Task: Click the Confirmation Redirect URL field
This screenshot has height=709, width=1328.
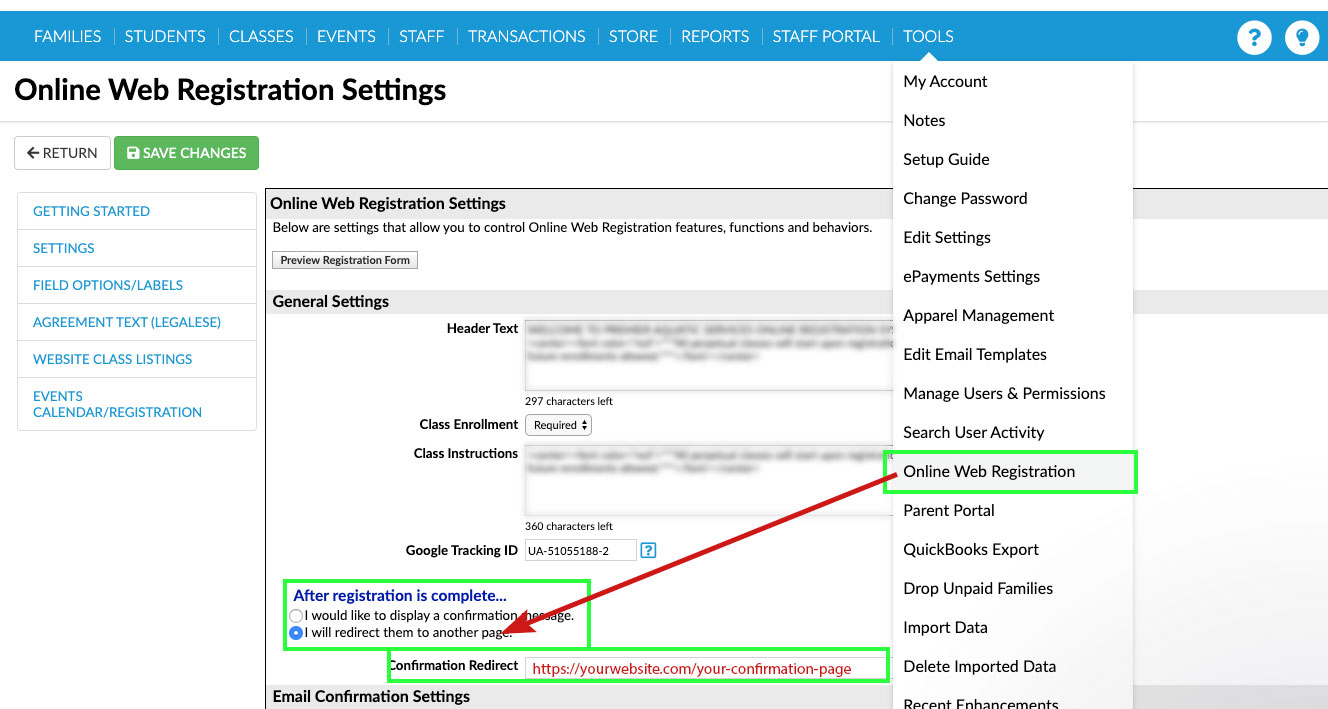Action: pyautogui.click(x=705, y=668)
